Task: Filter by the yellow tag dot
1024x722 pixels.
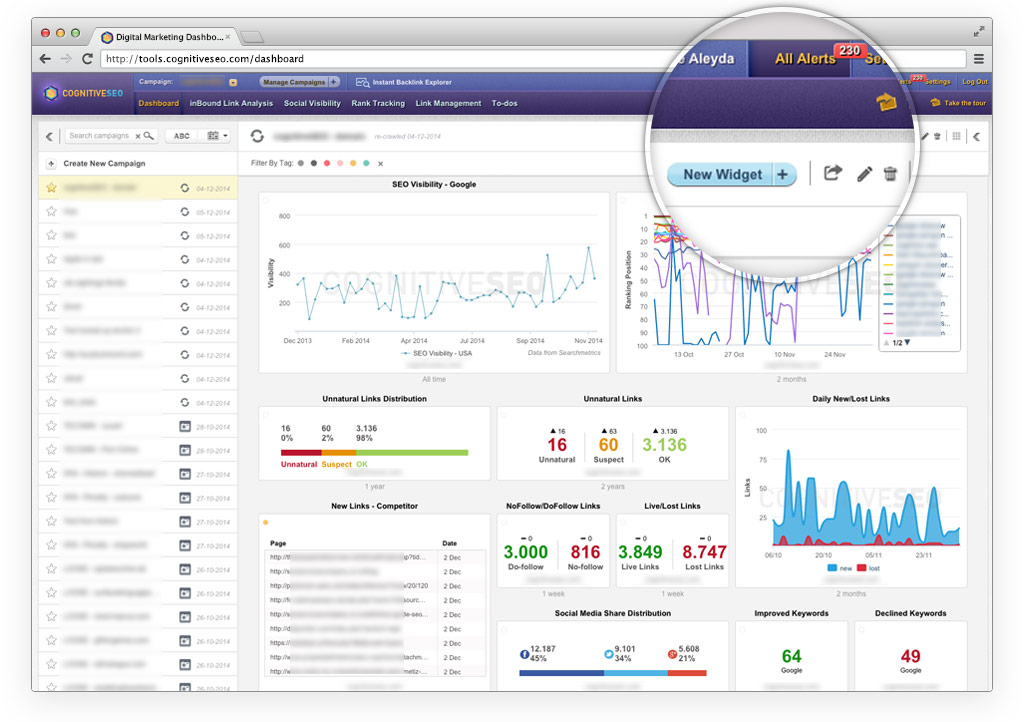Action: click(353, 163)
